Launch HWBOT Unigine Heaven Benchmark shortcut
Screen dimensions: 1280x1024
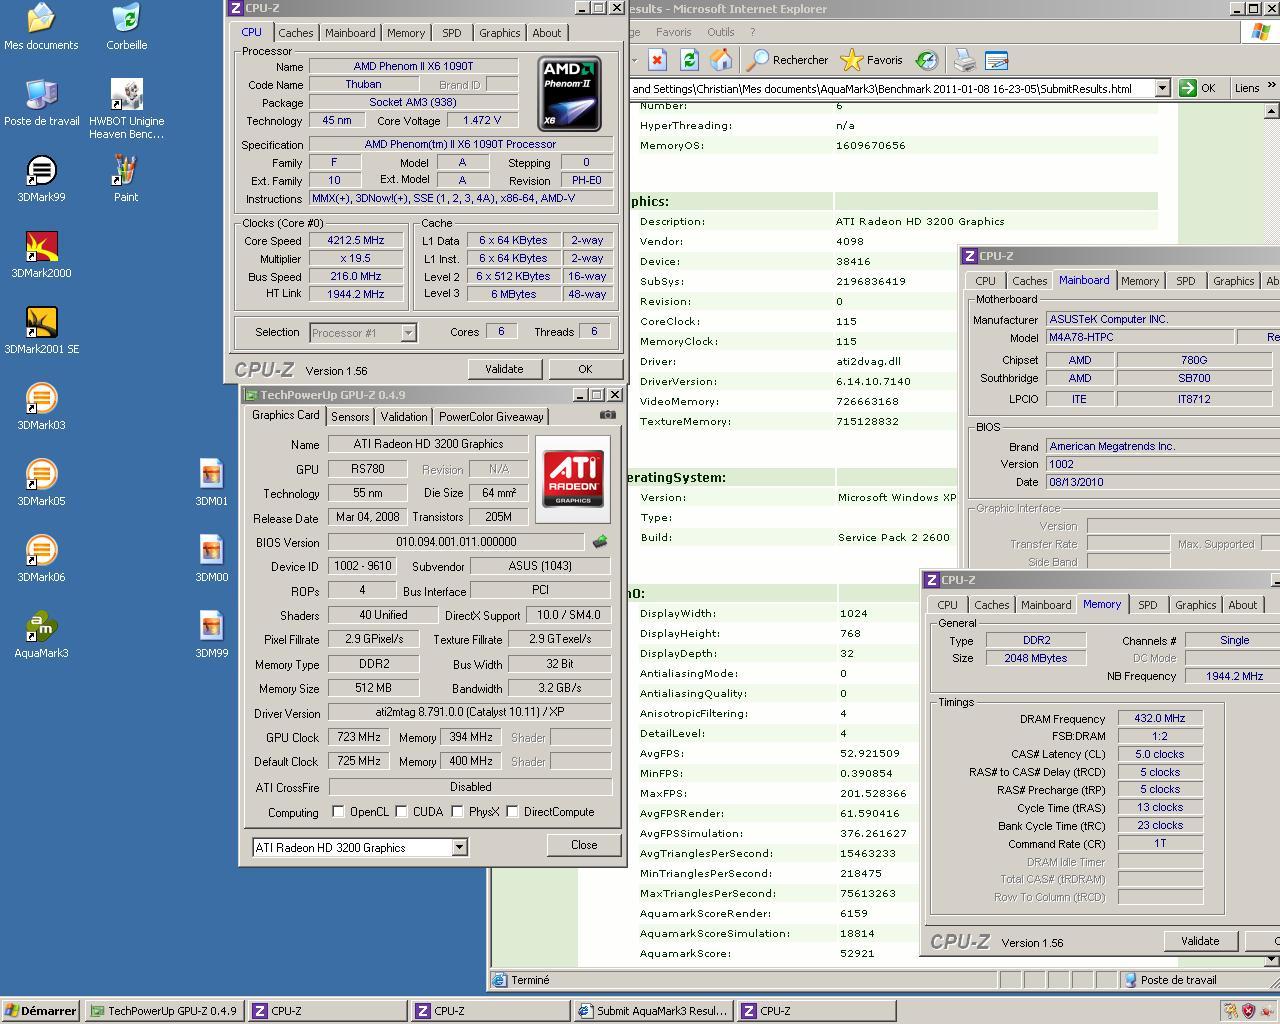126,109
